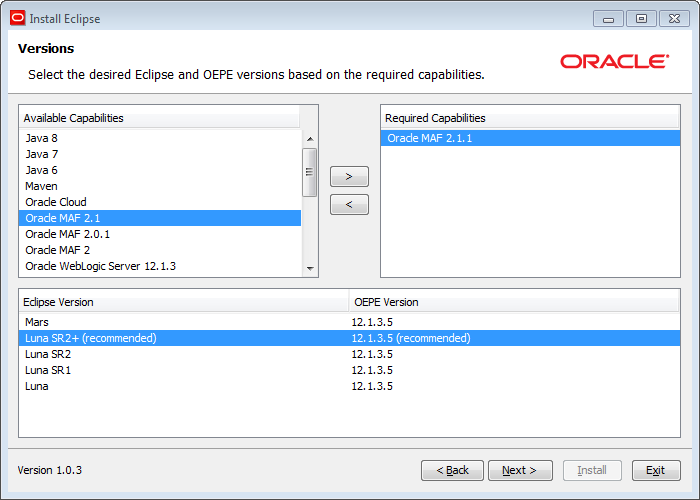Click the Oracle icon in the title bar
The image size is (700, 500).
coord(18,18)
